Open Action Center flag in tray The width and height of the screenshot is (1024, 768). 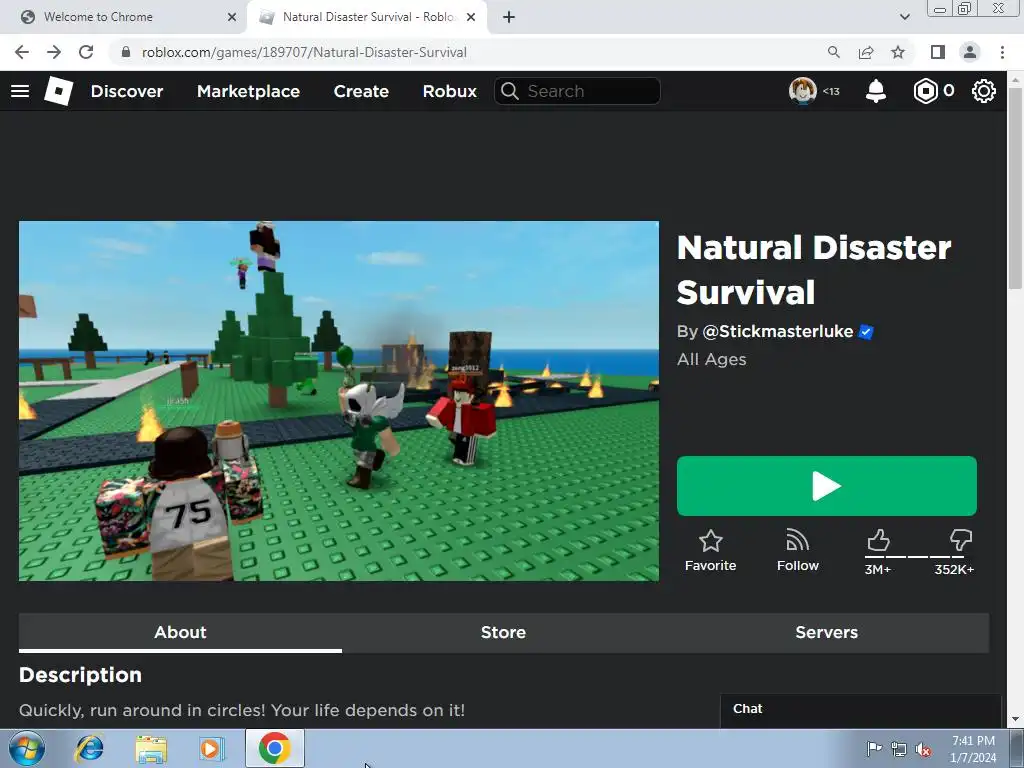(874, 749)
